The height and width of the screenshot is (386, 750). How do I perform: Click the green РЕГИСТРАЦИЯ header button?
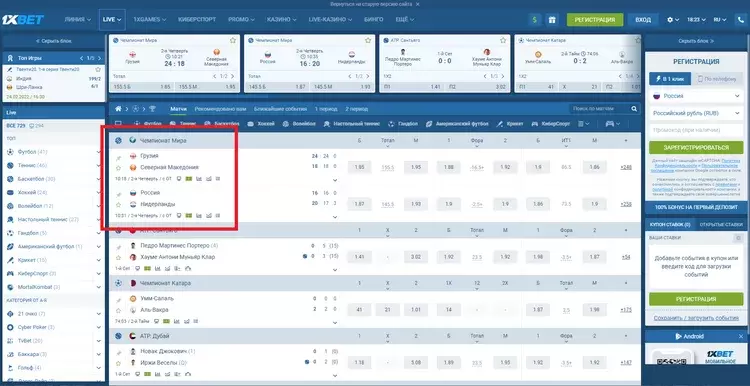click(x=595, y=20)
